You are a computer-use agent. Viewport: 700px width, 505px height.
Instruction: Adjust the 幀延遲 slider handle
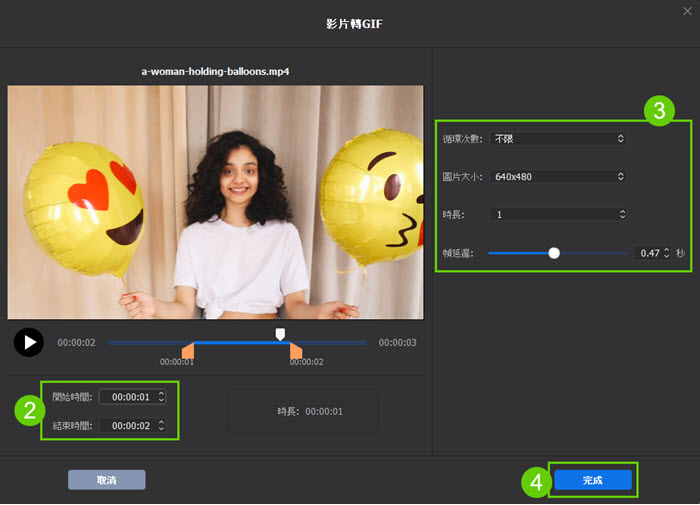[554, 253]
